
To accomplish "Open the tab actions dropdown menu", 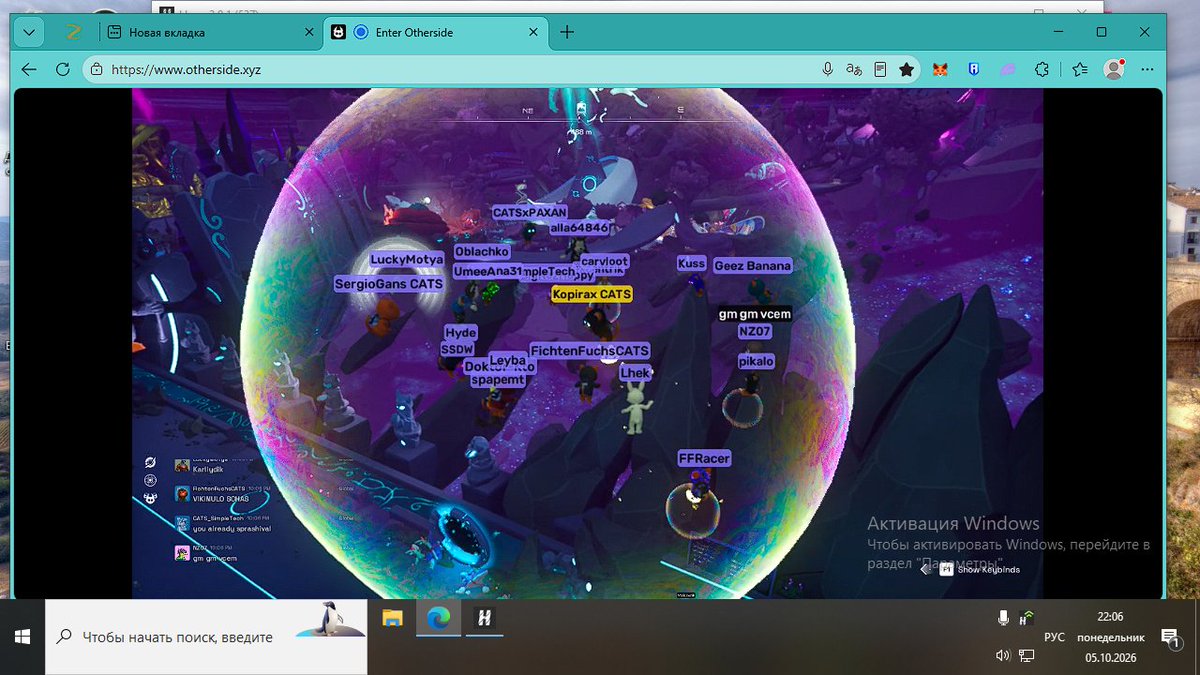I will tap(29, 32).
